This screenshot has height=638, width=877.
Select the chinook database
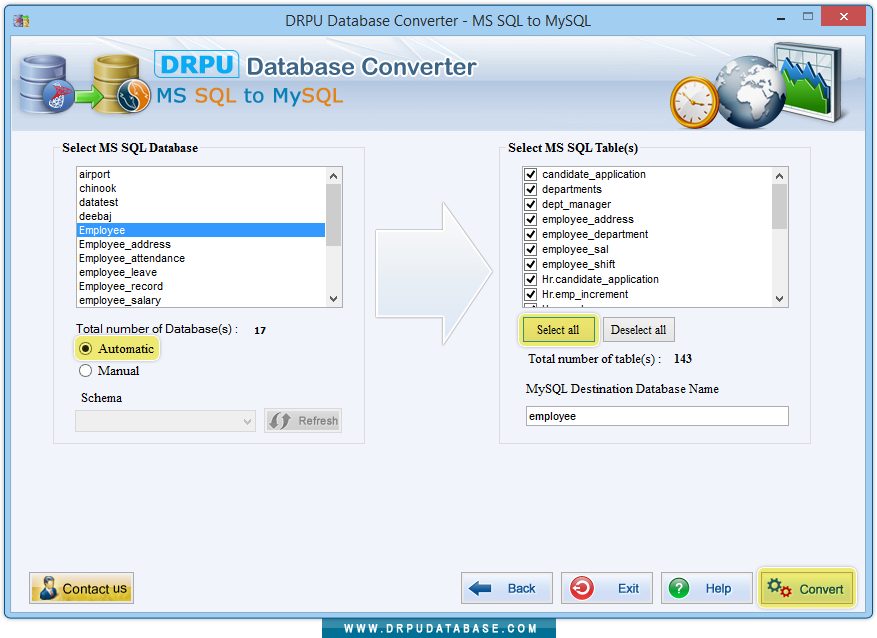pyautogui.click(x=201, y=188)
